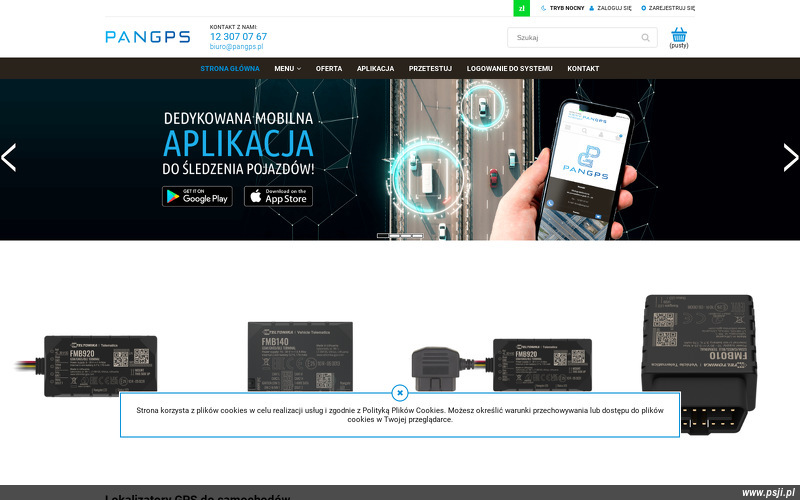Open the Zarejestruj się link

(x=668, y=8)
